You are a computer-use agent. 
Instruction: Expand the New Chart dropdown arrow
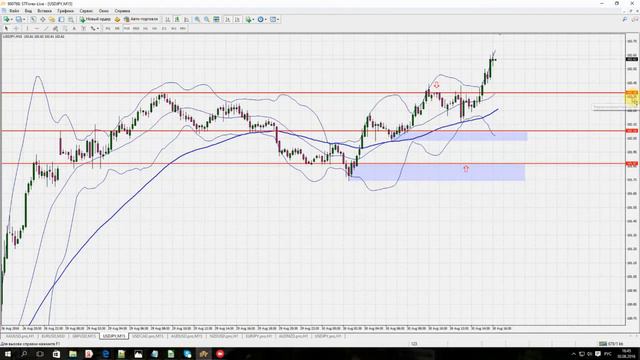[x=12, y=19]
